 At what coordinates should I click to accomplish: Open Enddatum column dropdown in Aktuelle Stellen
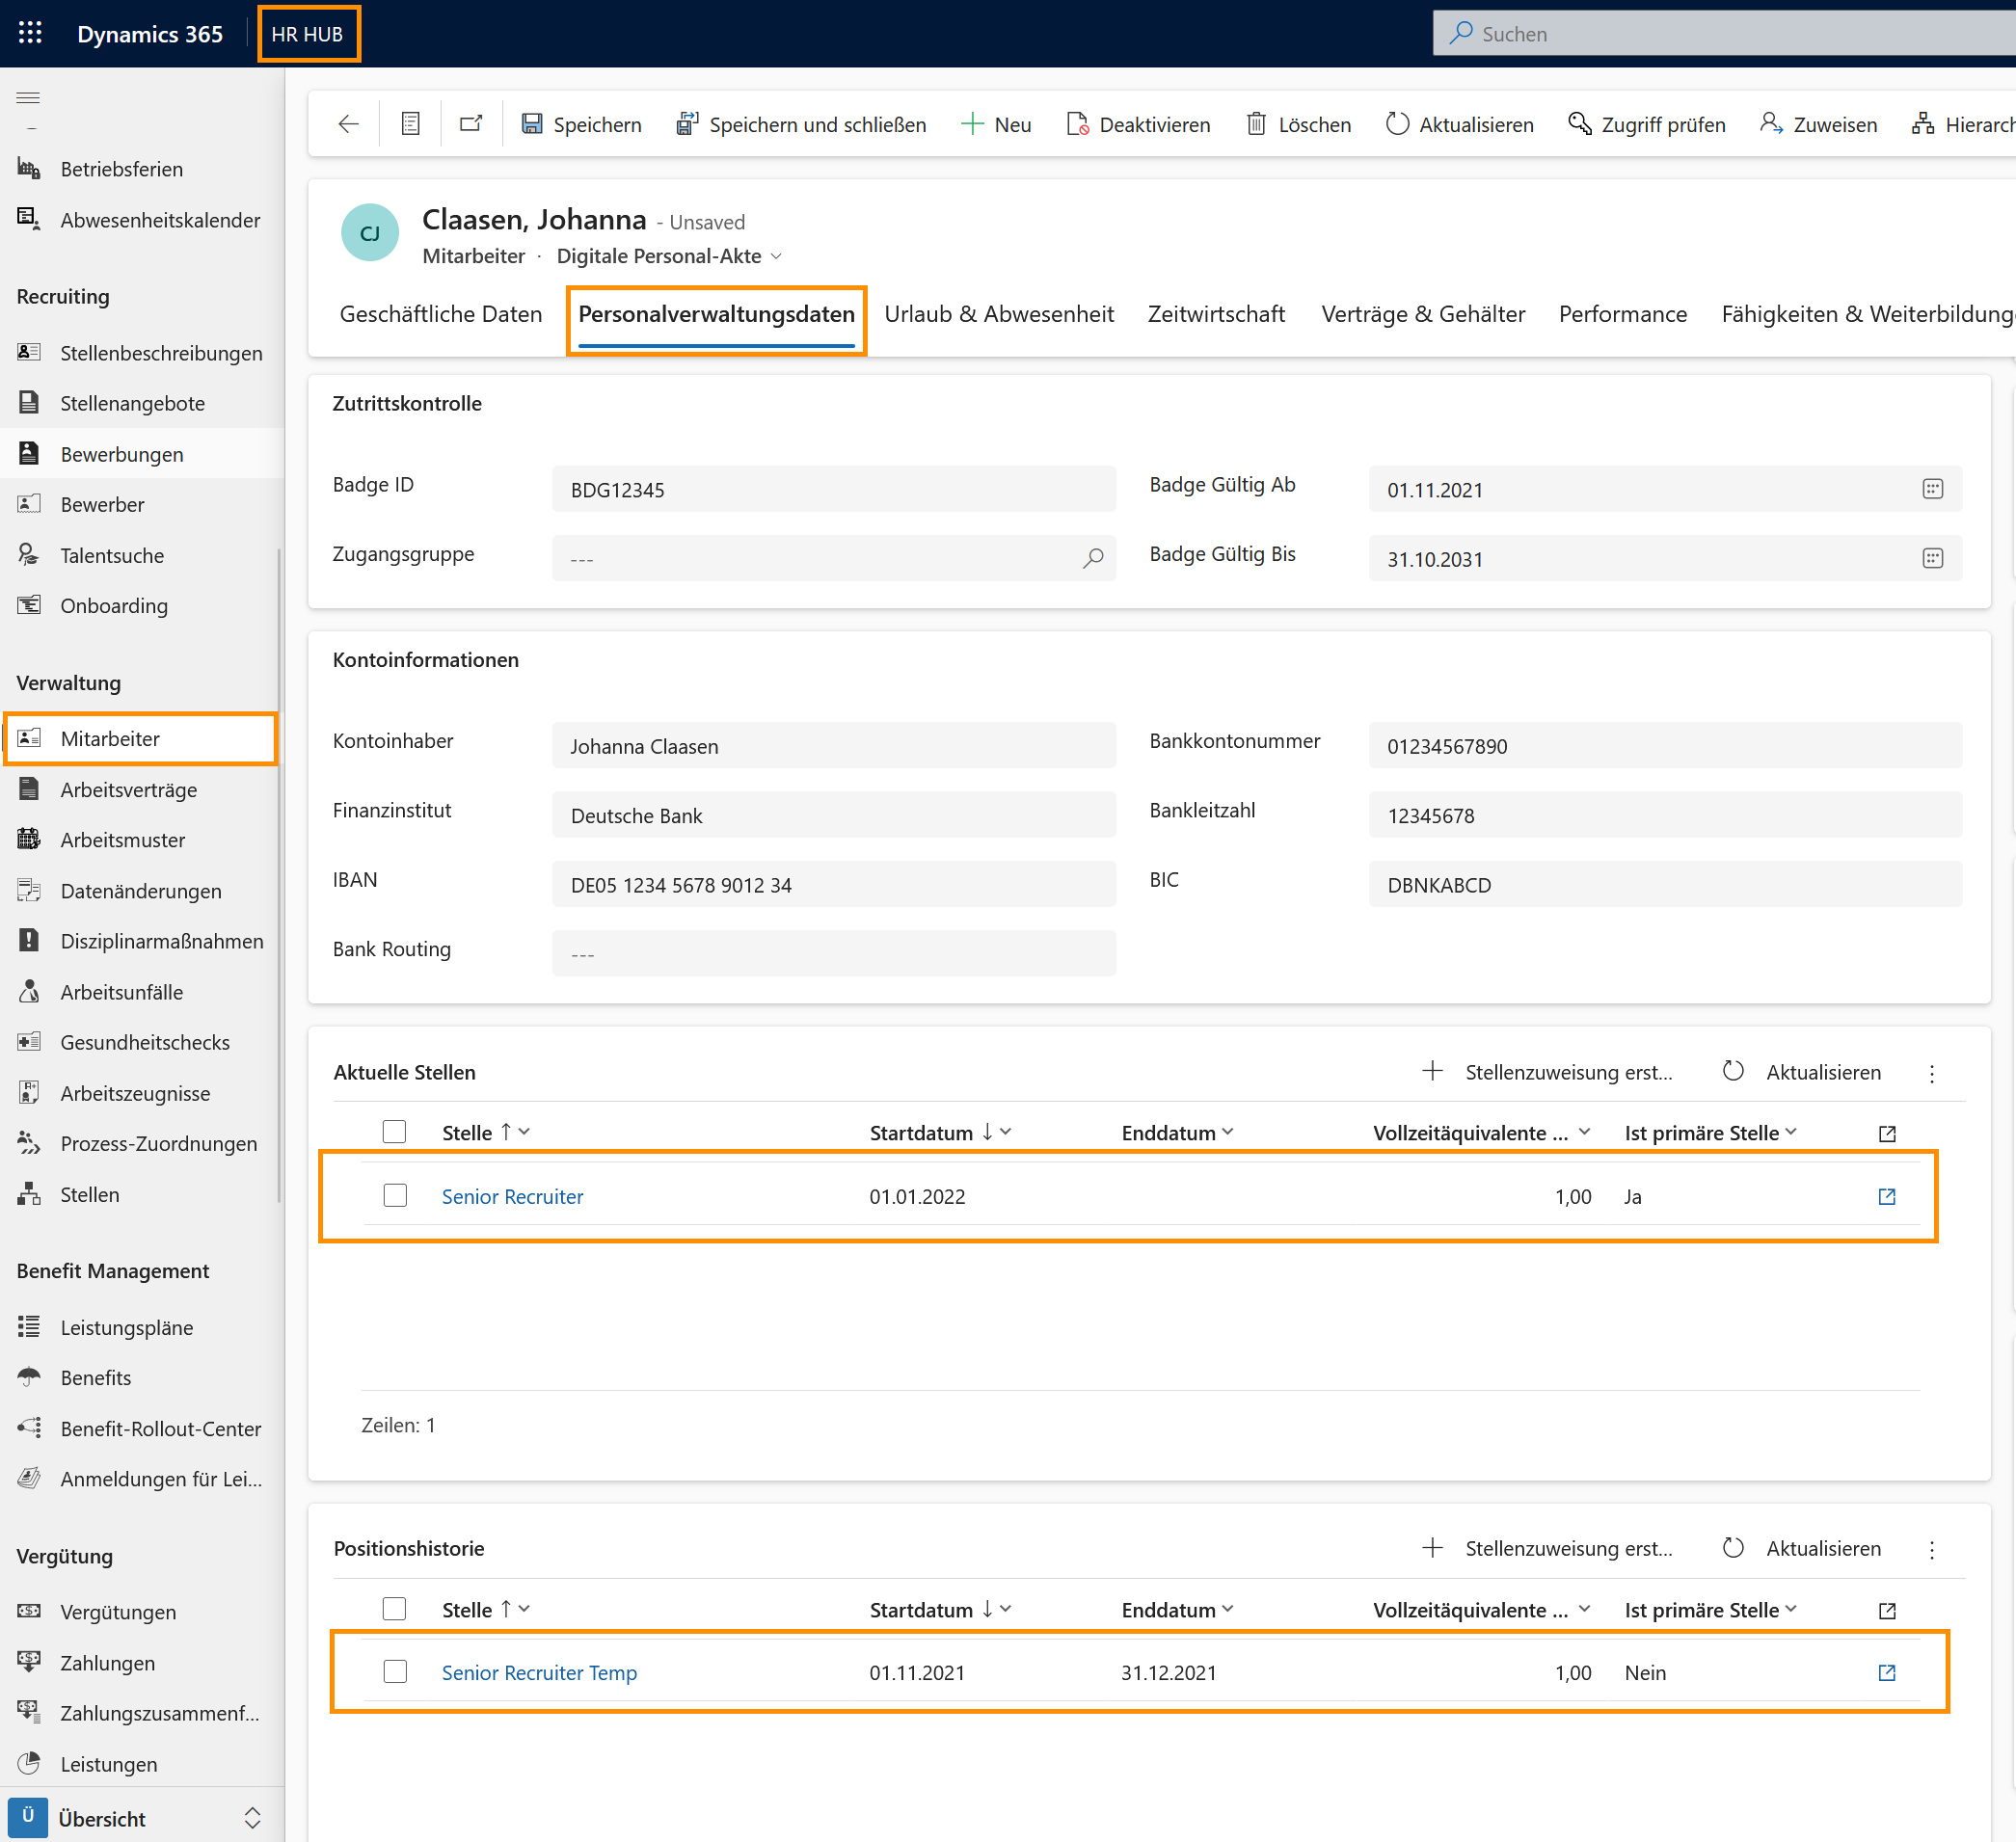pyautogui.click(x=1228, y=1132)
